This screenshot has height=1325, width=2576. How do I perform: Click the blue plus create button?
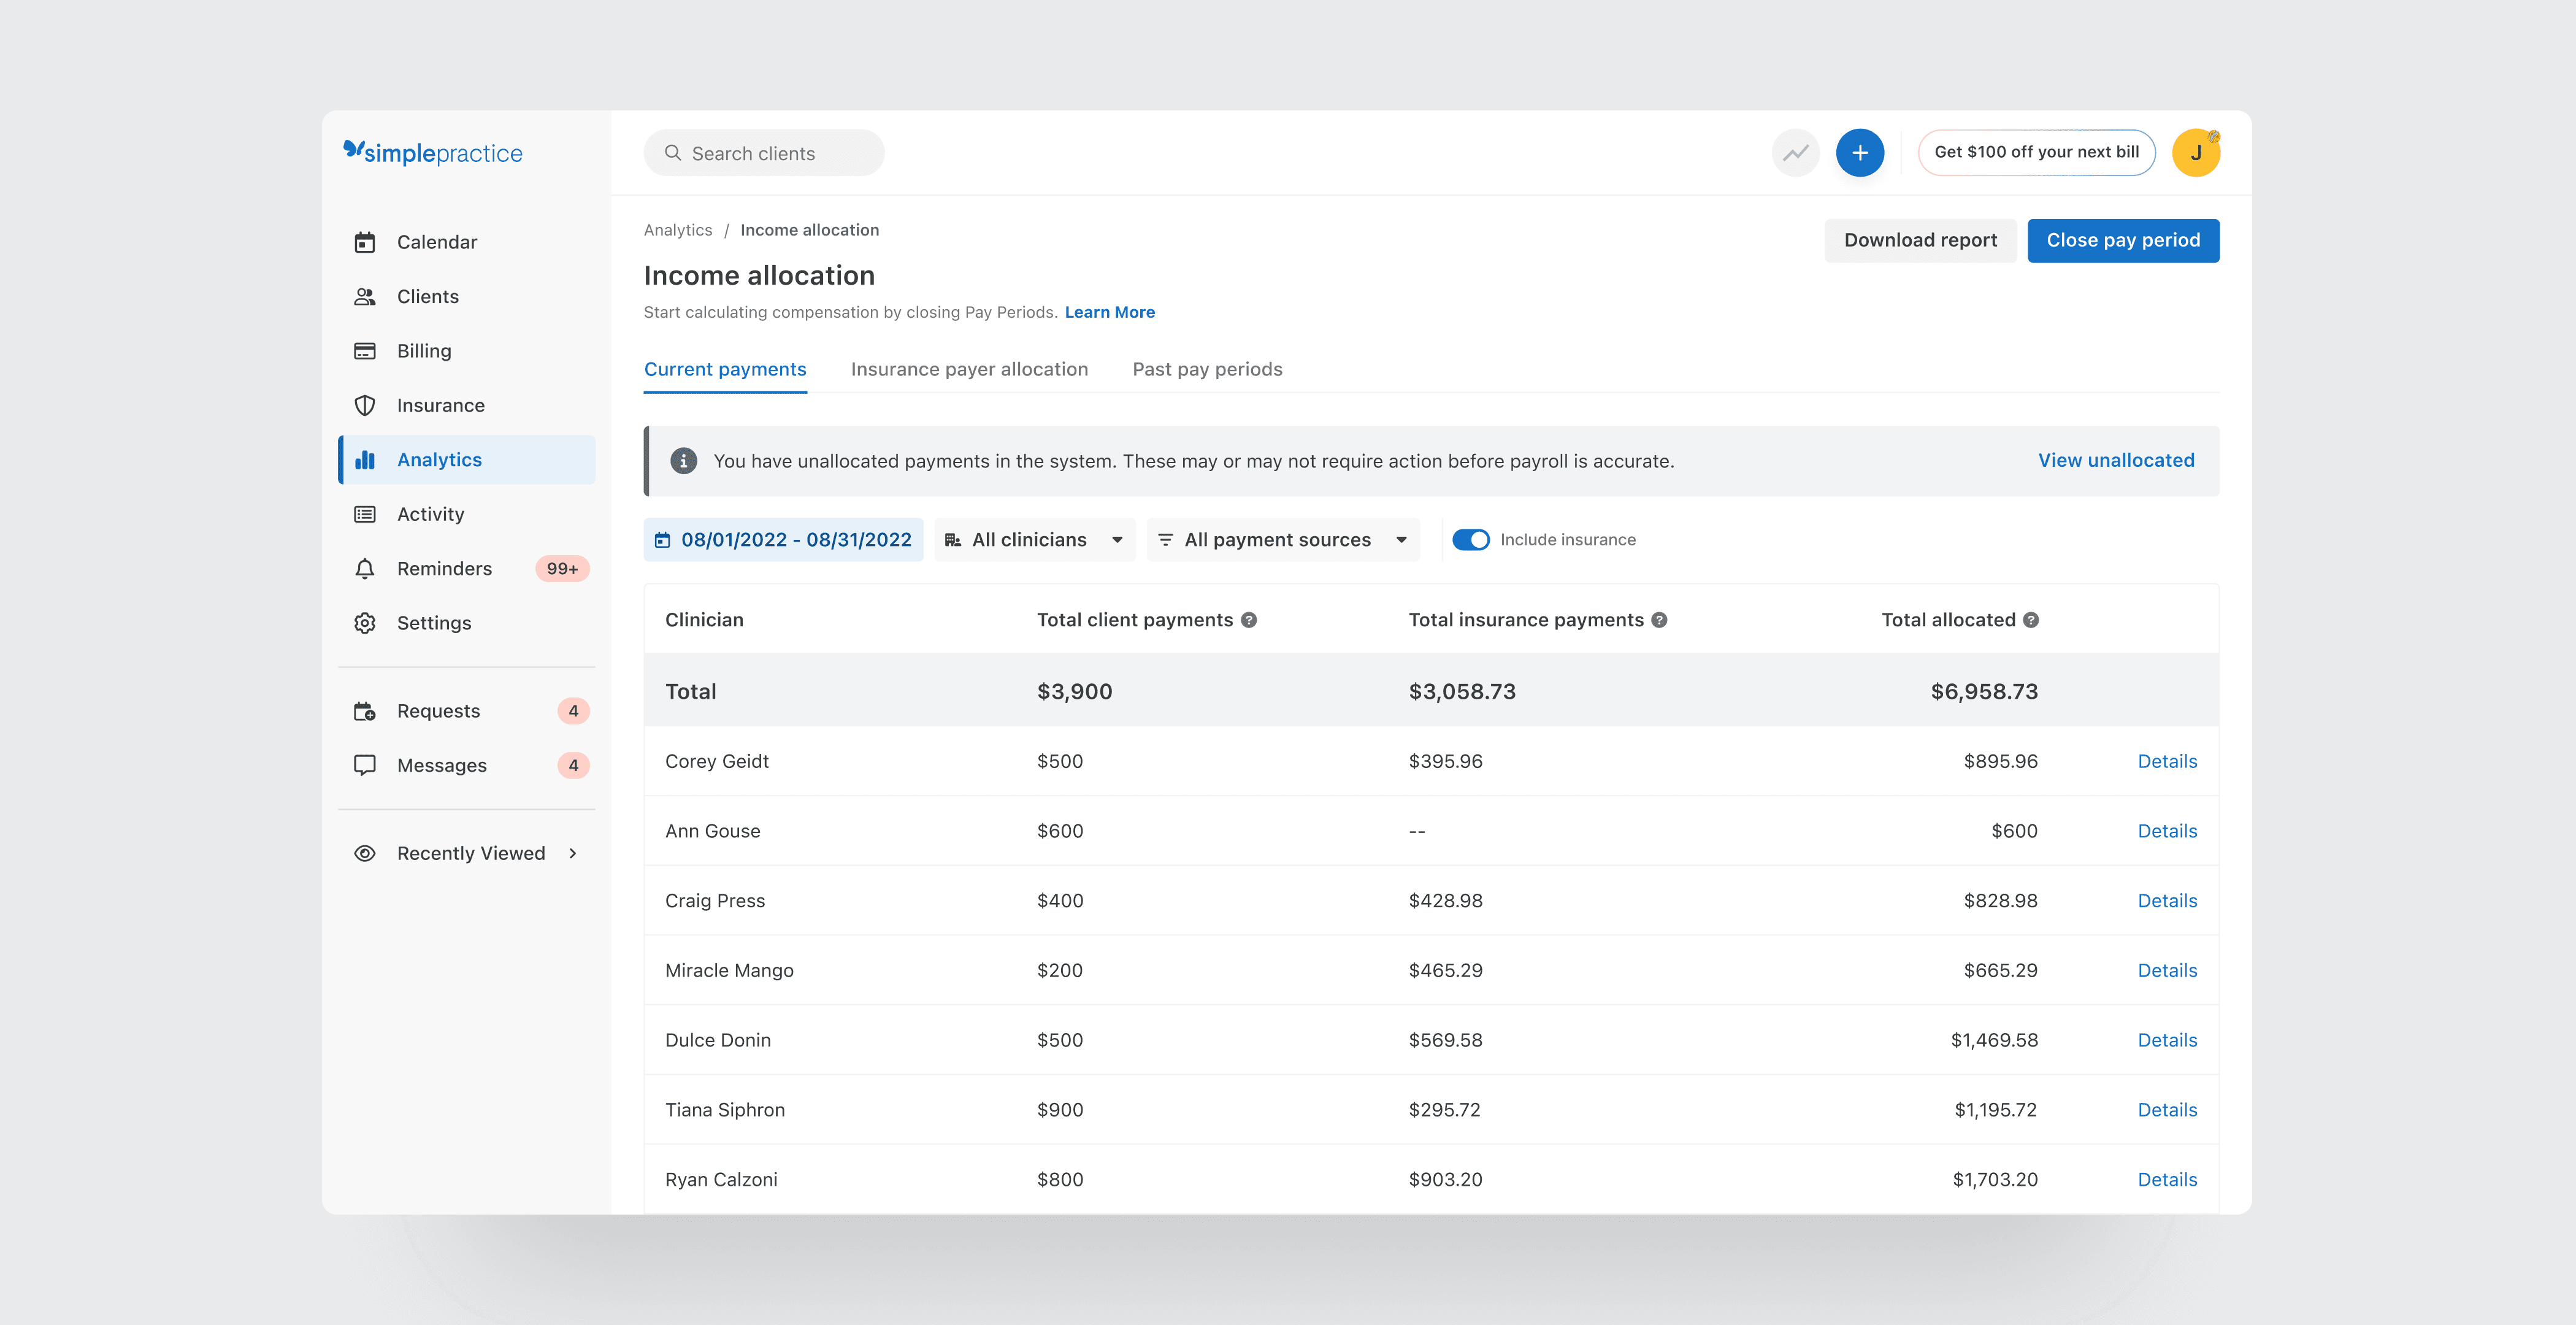coord(1859,153)
